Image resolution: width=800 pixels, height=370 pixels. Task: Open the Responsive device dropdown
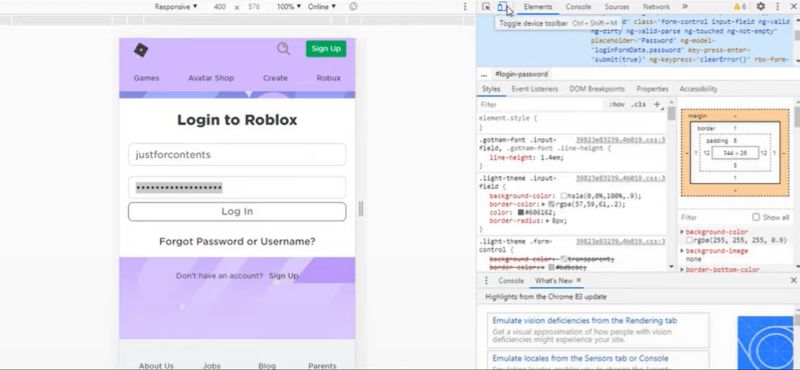coord(176,7)
